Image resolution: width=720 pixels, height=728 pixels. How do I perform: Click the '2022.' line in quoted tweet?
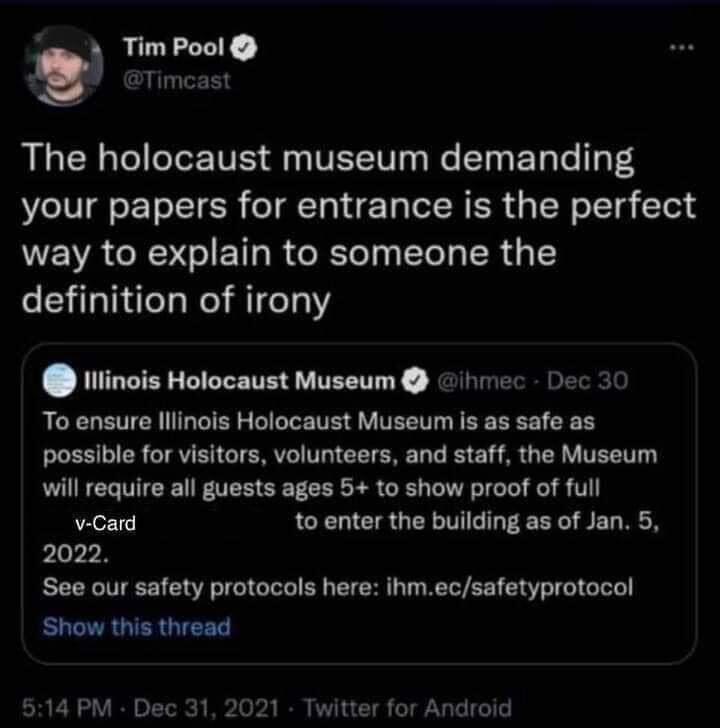pos(70,553)
